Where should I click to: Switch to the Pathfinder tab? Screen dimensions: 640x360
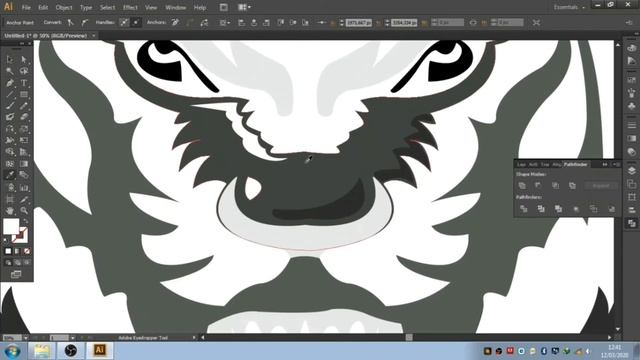pos(575,164)
